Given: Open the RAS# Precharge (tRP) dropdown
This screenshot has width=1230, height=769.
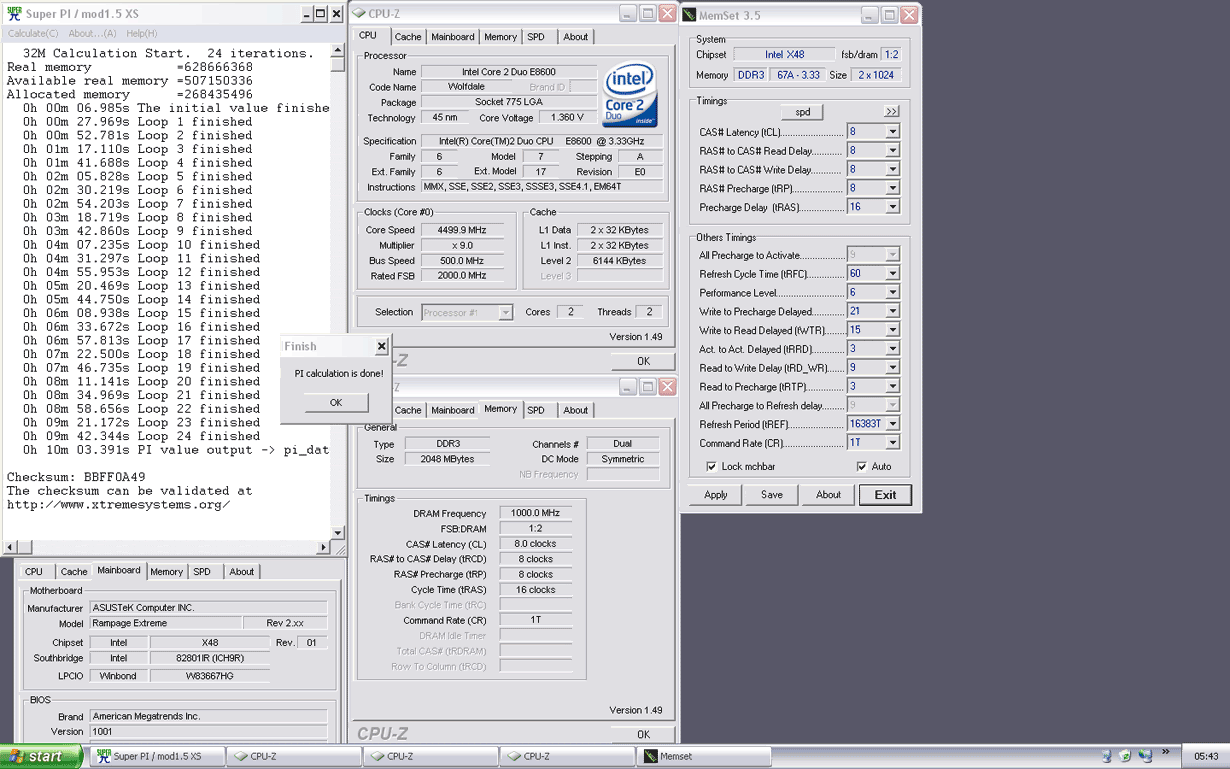Looking at the screenshot, I should tap(892, 188).
